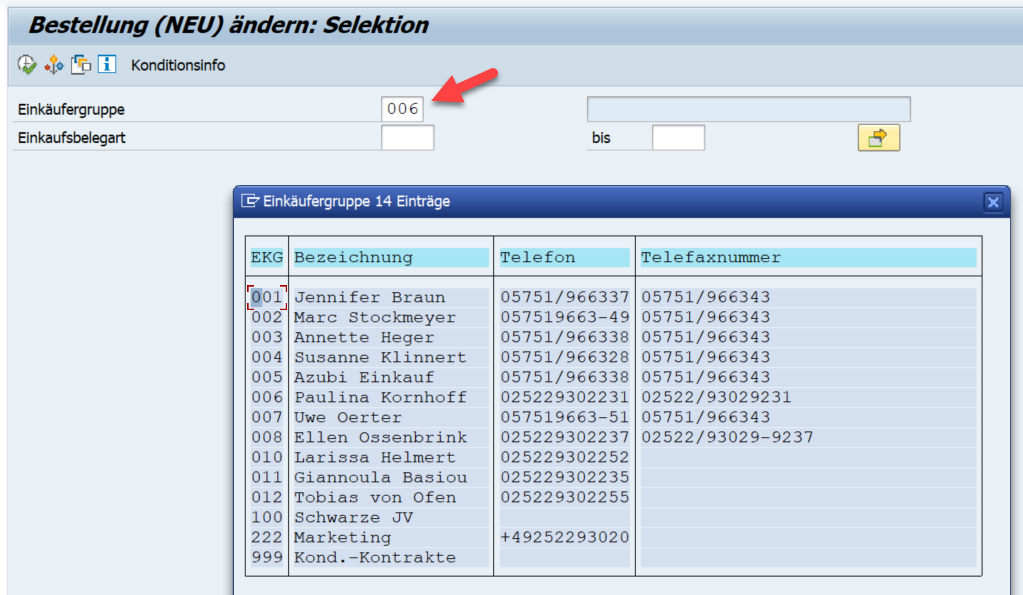Close the Einkäufergruppe popup dialog
The image size is (1023, 595).
point(992,202)
